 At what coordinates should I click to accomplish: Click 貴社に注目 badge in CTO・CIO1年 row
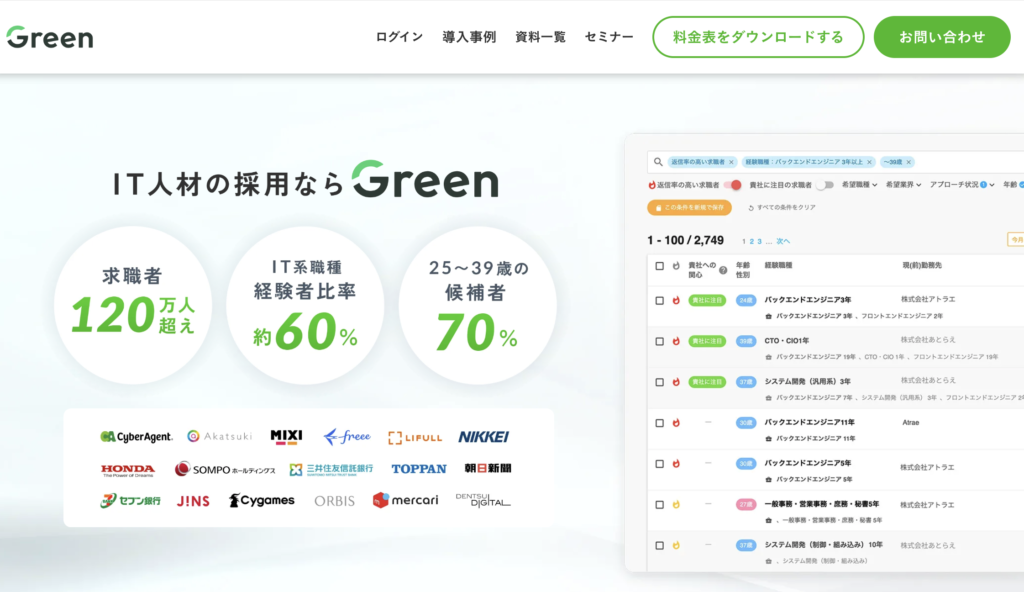[x=707, y=341]
